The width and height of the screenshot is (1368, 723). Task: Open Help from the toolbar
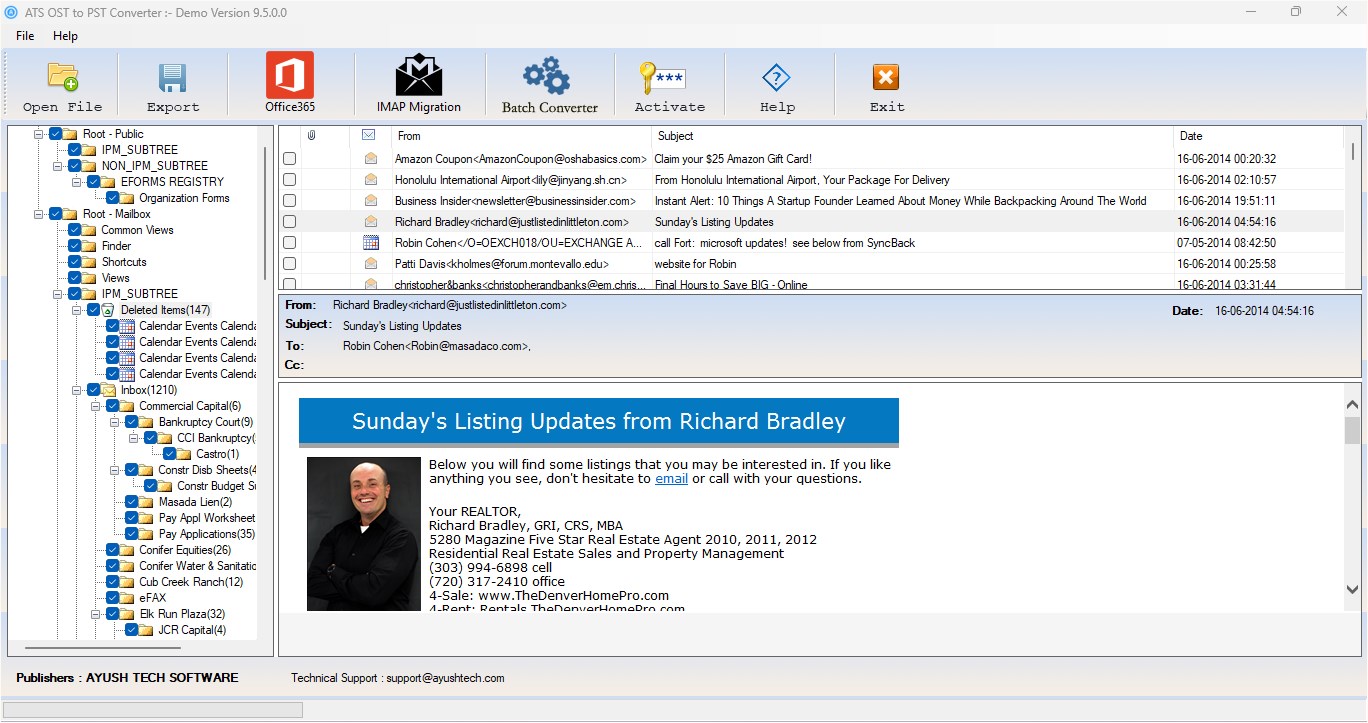pyautogui.click(x=776, y=78)
